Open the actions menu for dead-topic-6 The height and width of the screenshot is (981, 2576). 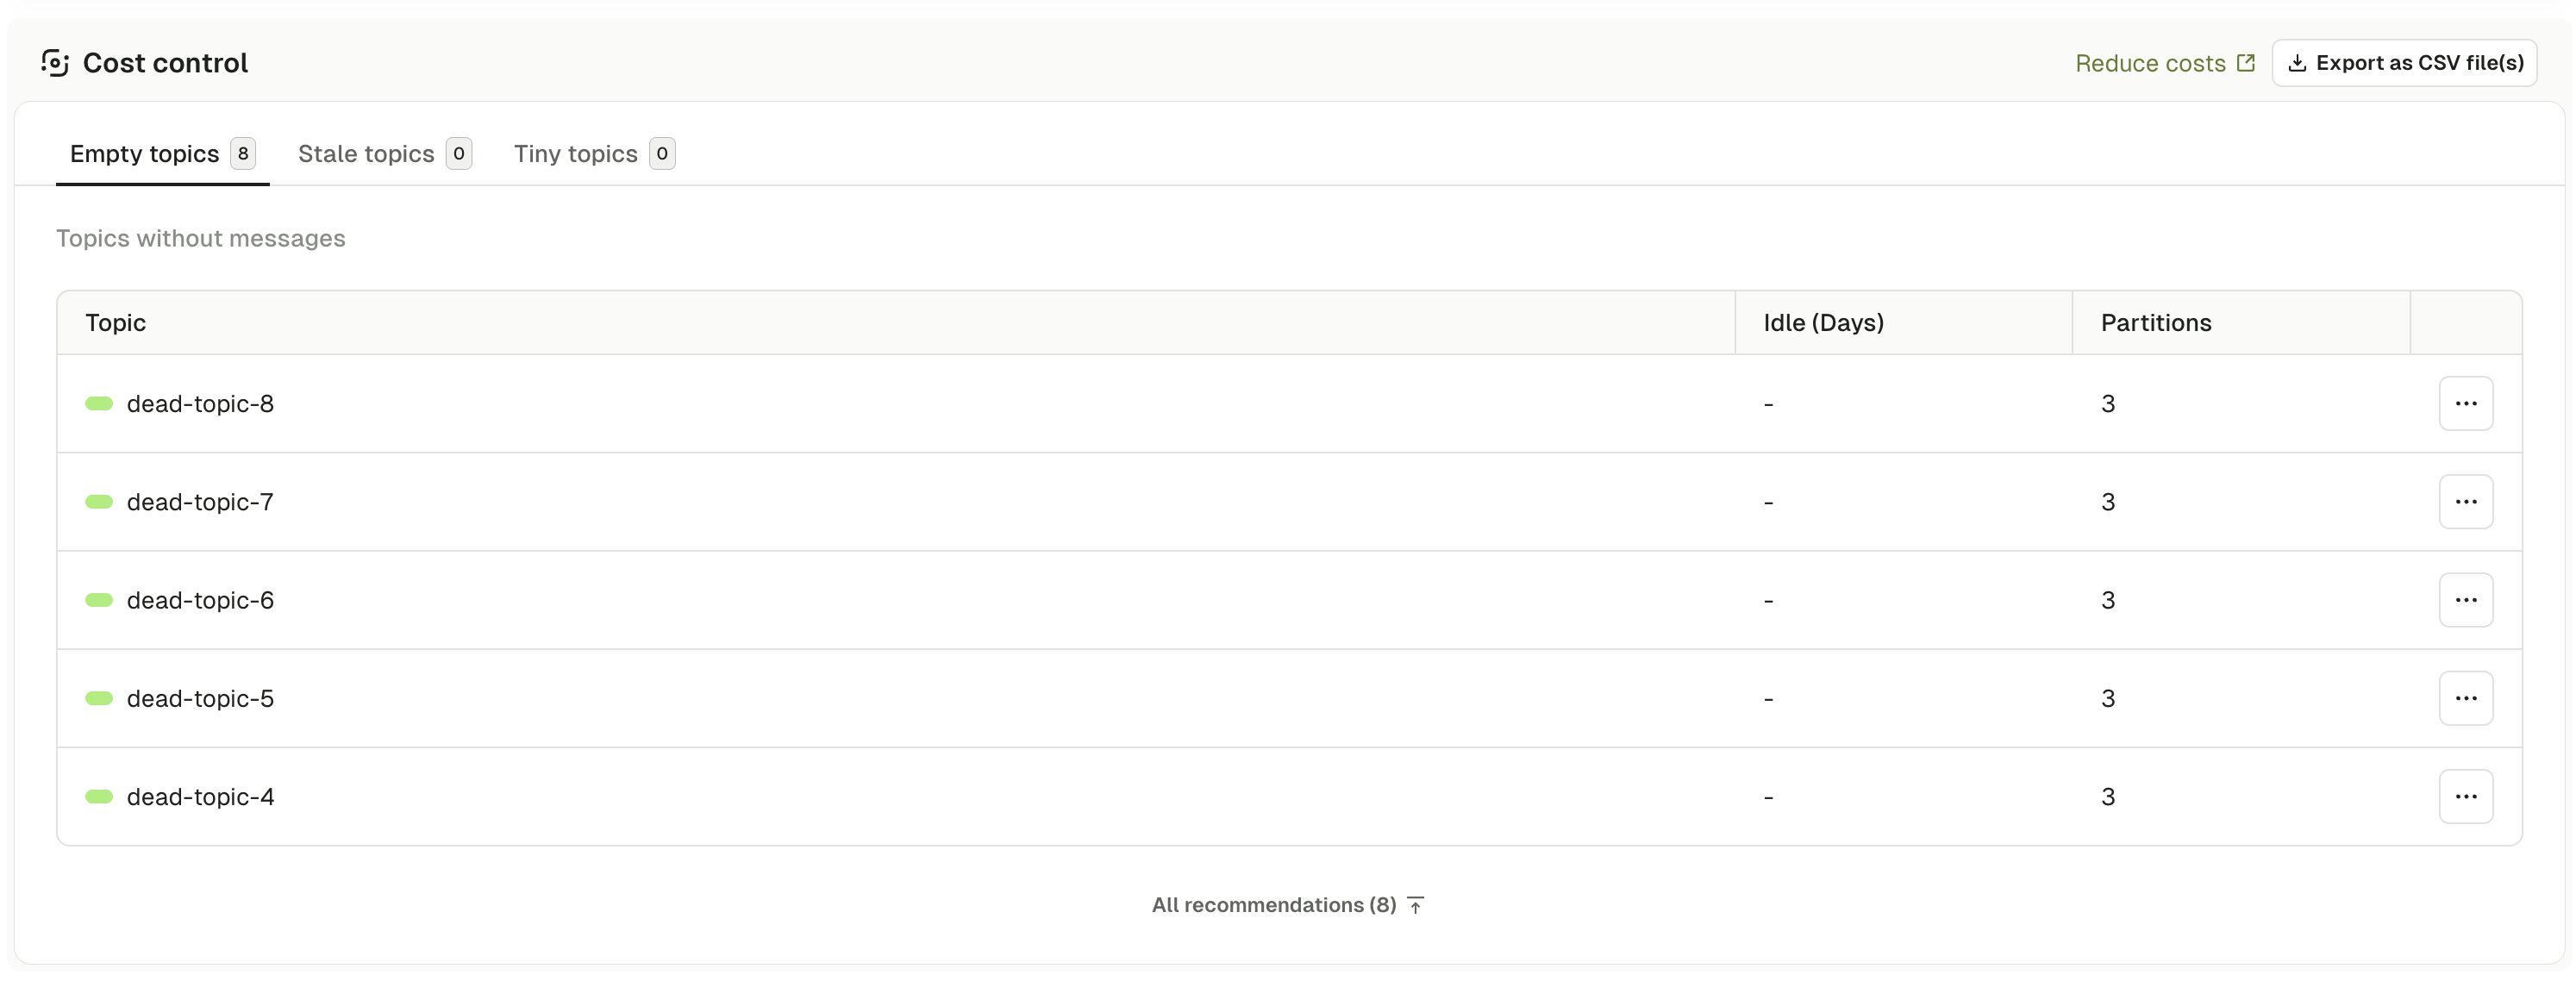pos(2466,600)
